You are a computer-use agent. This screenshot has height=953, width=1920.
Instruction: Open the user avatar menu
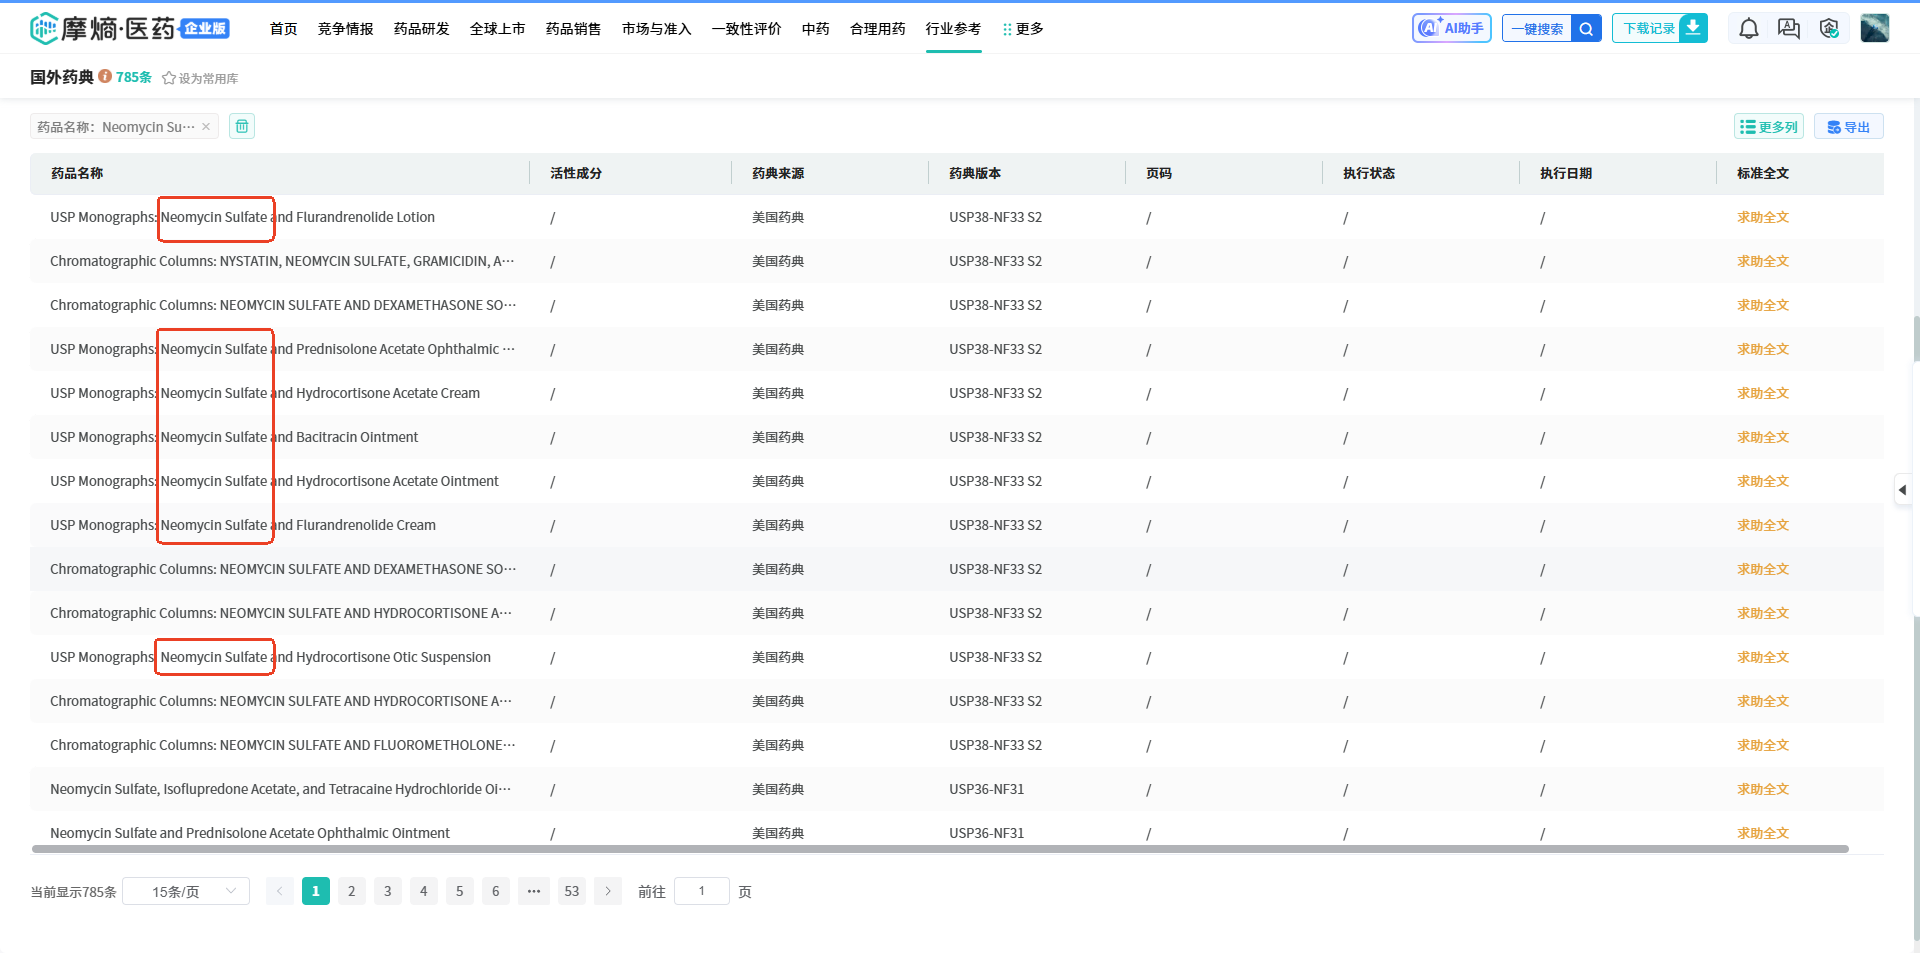coord(1874,28)
